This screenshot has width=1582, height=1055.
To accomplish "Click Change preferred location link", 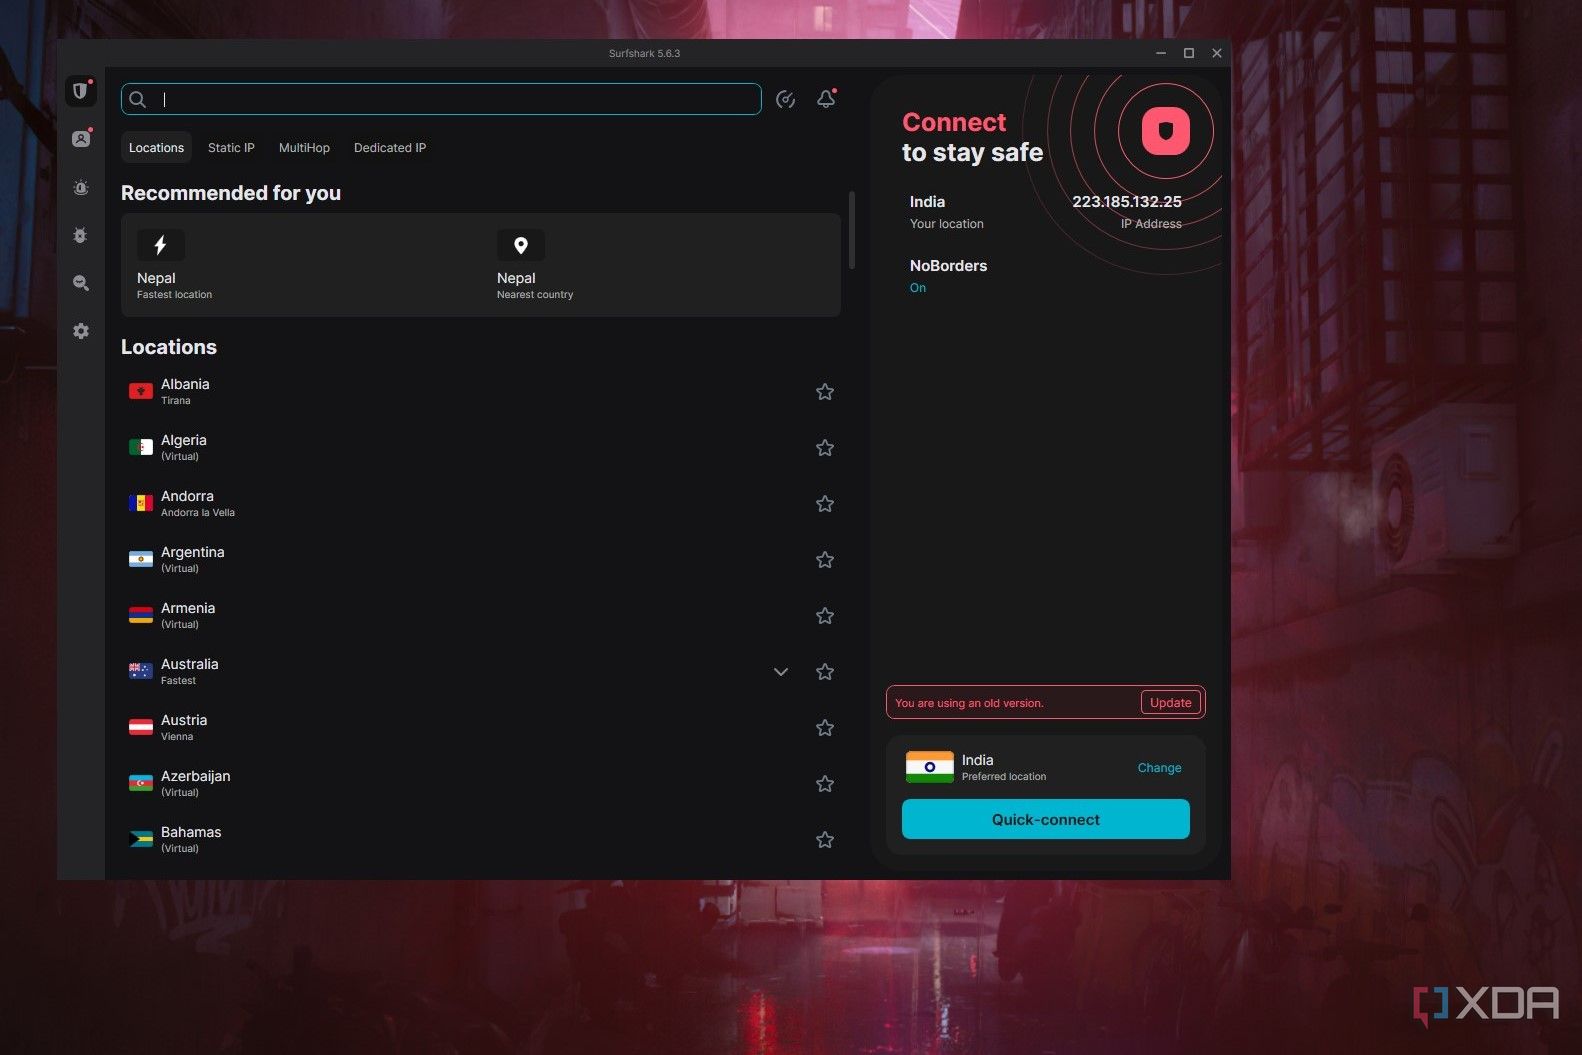I will [1159, 768].
